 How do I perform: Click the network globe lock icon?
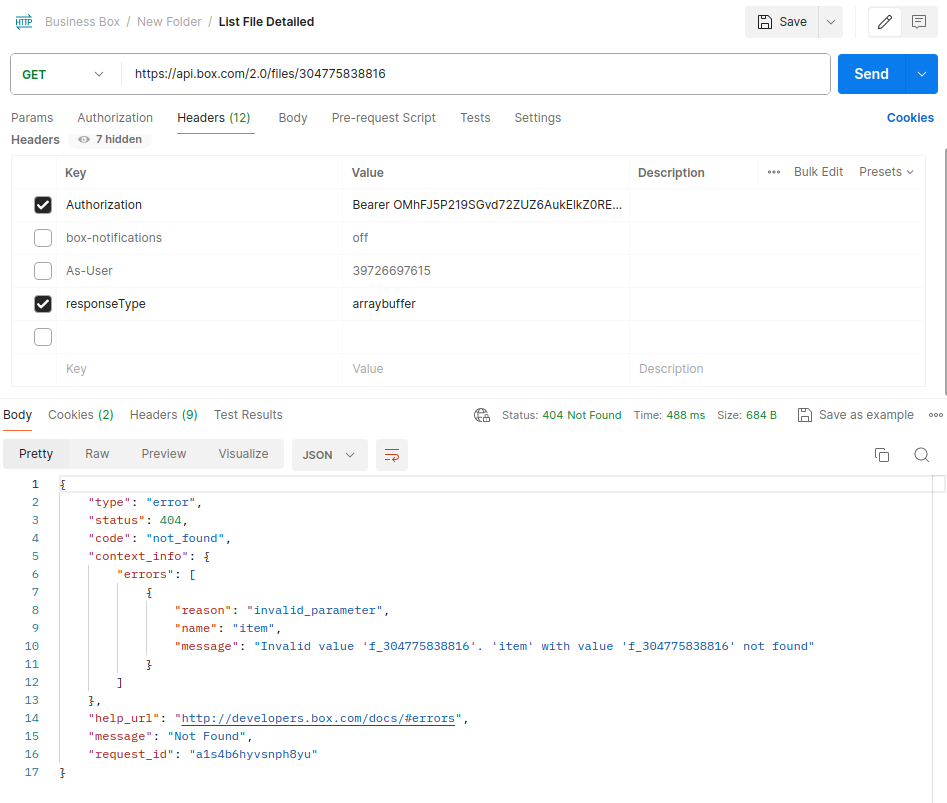482,415
